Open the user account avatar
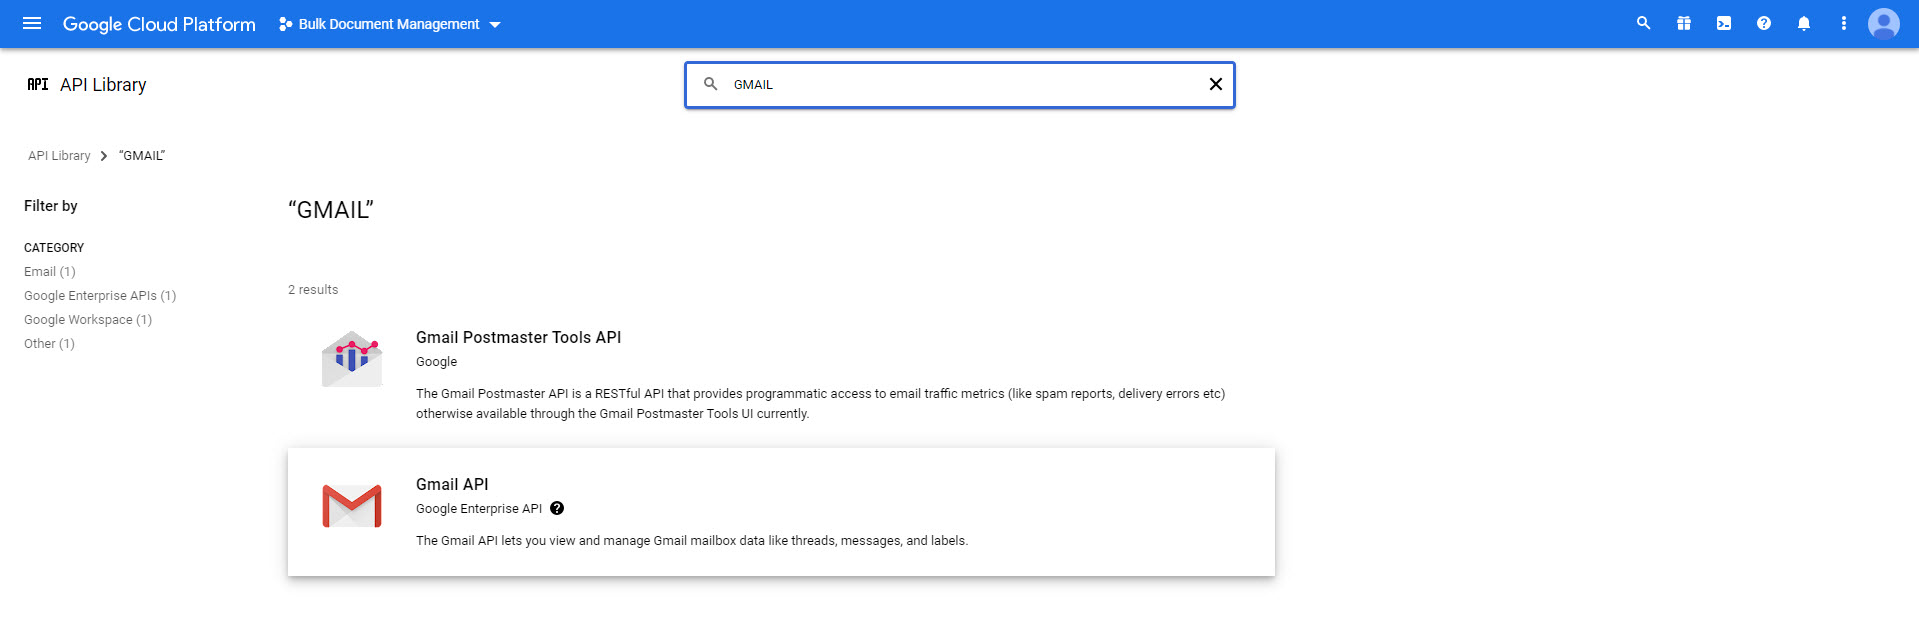1919x618 pixels. 1884,23
